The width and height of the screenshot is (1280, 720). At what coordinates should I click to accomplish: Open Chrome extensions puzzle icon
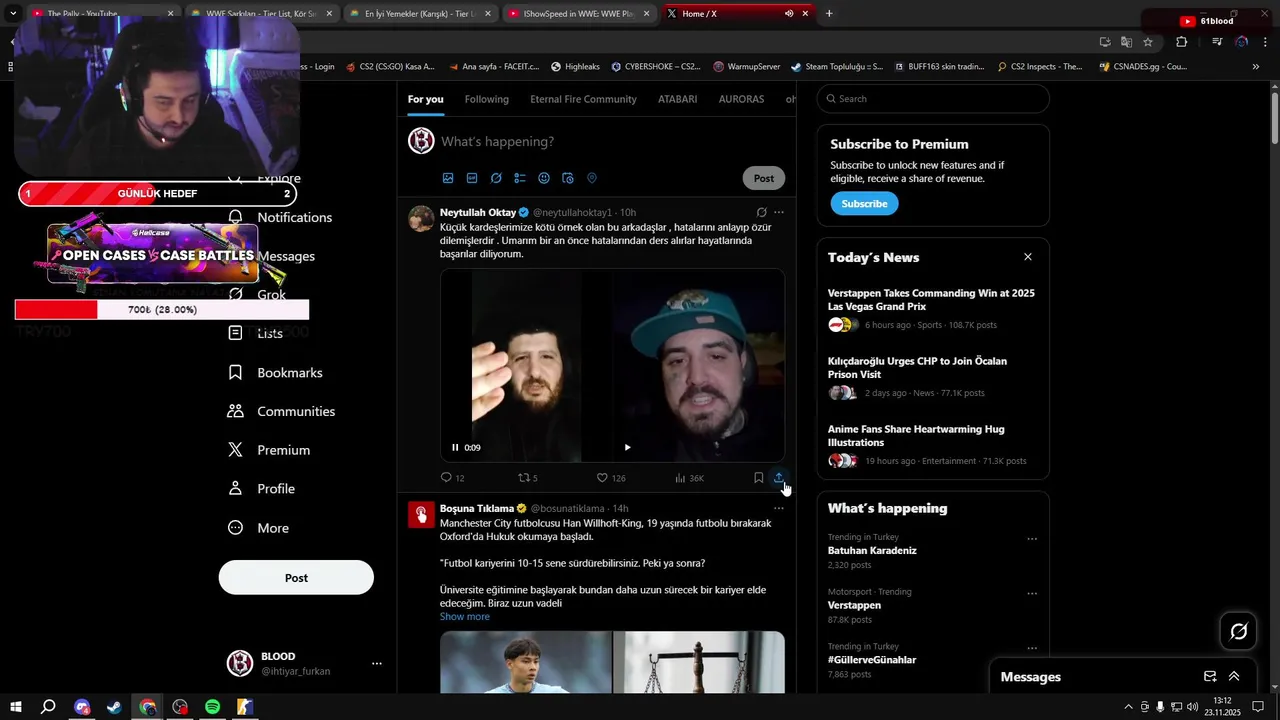point(1182,42)
